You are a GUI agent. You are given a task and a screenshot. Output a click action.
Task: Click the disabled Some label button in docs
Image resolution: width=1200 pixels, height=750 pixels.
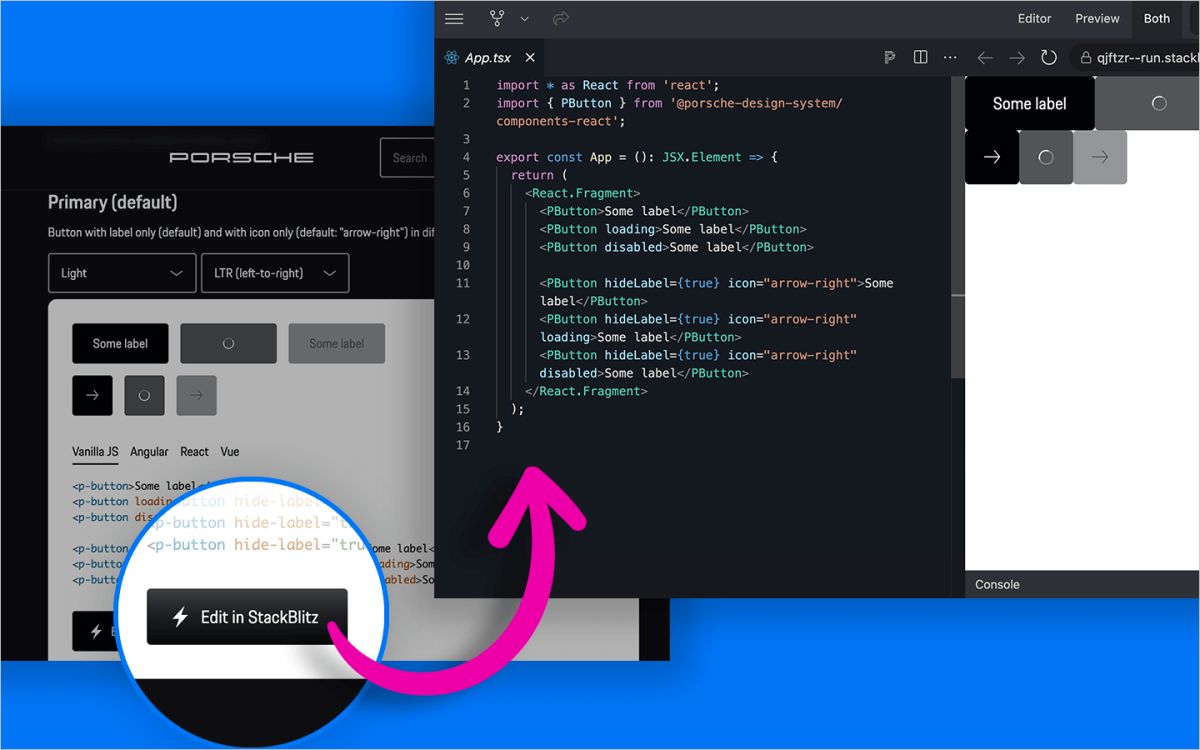click(336, 343)
